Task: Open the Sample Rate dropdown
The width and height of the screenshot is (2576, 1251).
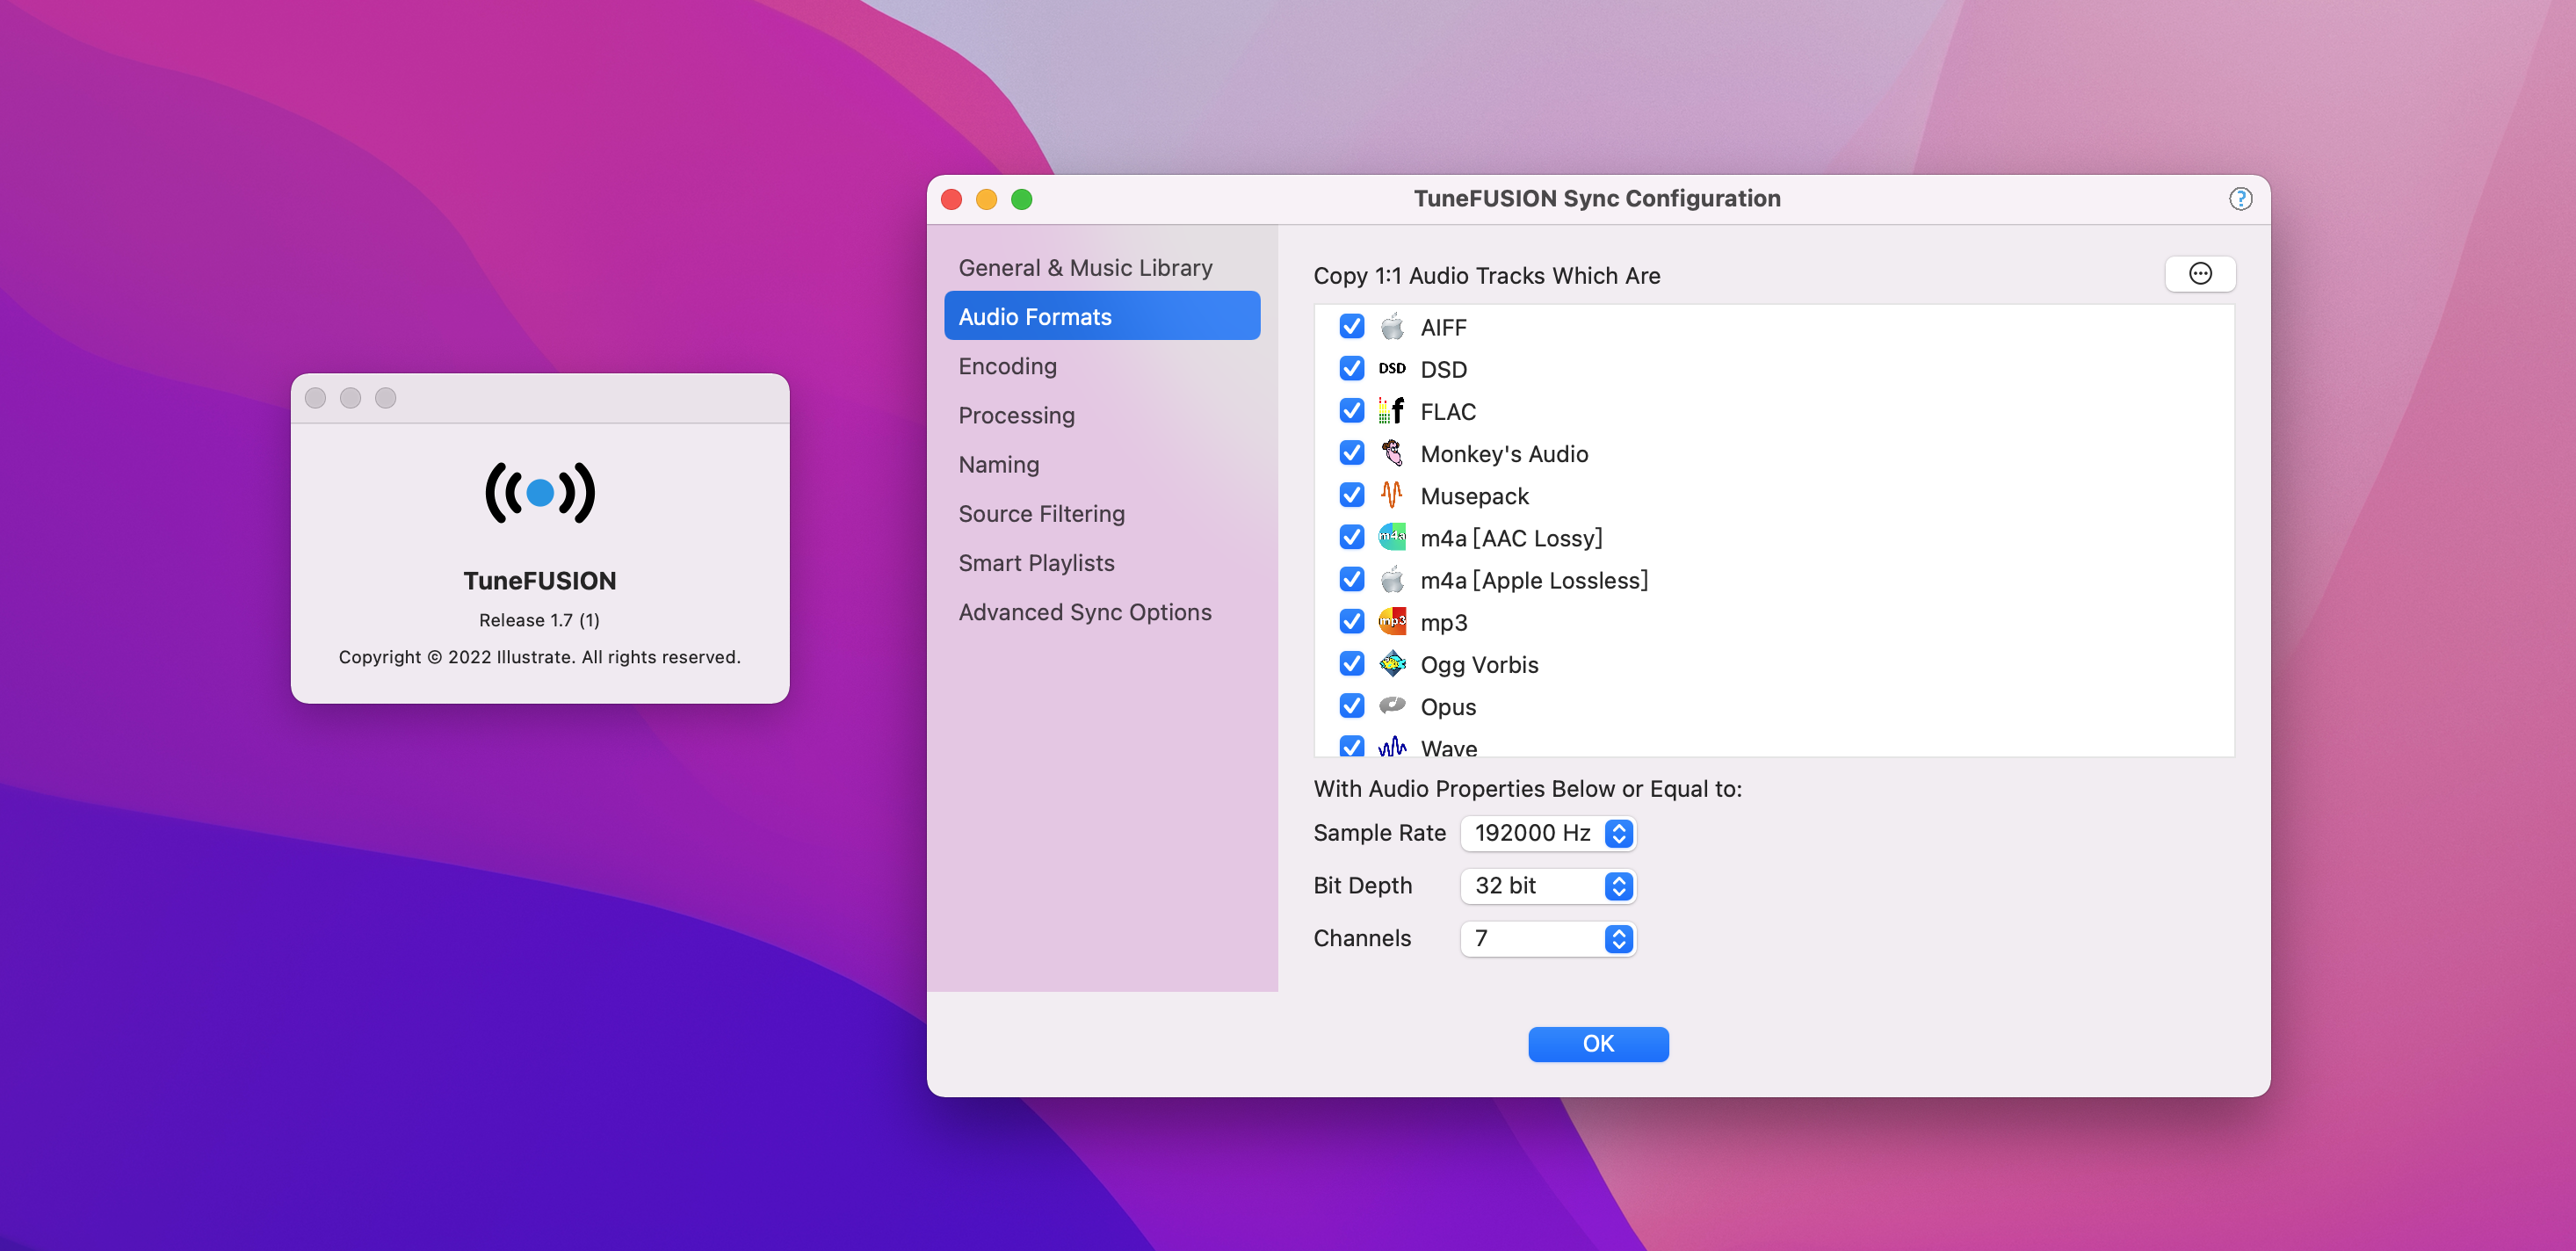Action: point(1547,833)
